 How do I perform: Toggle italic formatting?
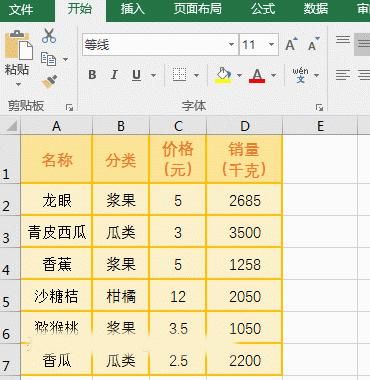pyautogui.click(x=114, y=75)
